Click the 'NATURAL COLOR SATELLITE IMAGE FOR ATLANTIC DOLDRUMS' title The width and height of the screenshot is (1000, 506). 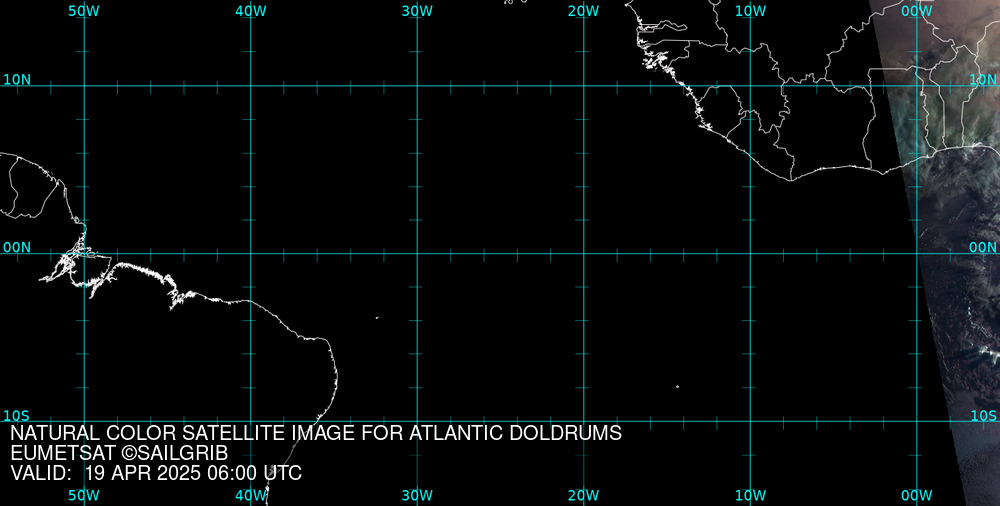pyautogui.click(x=316, y=433)
